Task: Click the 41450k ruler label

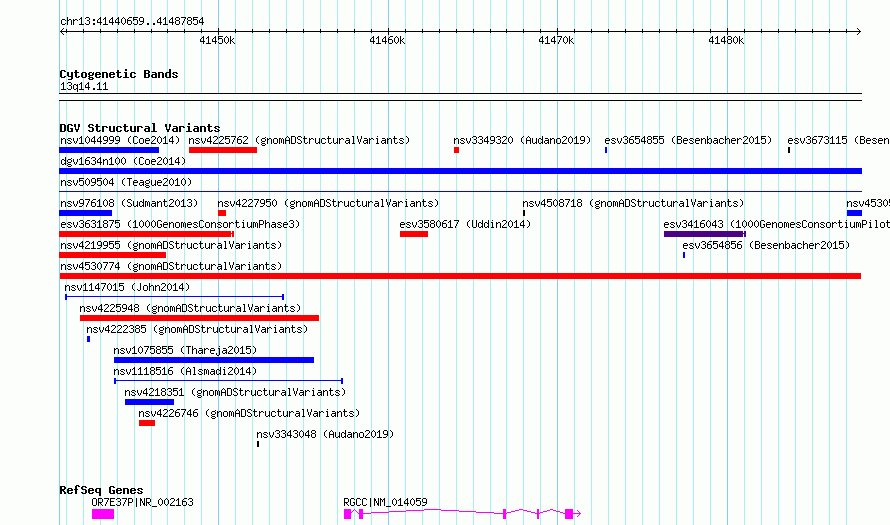Action: 217,40
